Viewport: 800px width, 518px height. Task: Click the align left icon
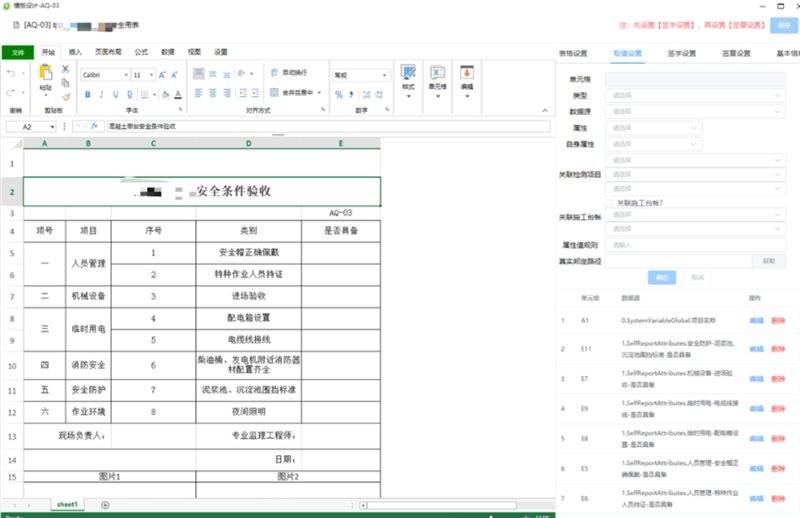(198, 93)
